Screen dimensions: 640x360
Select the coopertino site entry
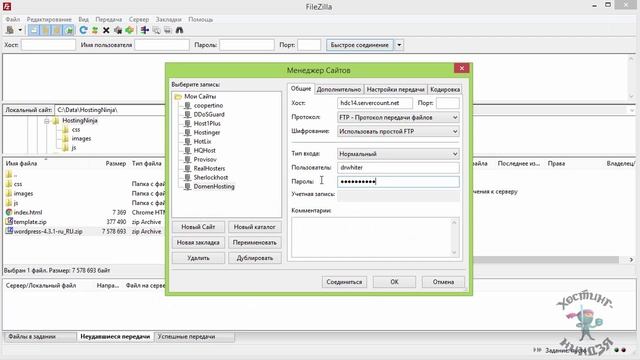tap(208, 105)
